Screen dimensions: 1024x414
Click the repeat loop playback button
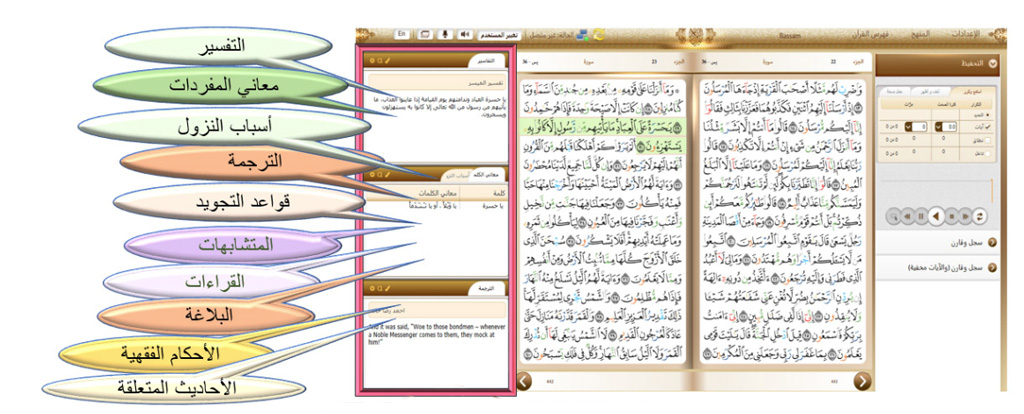point(979,214)
